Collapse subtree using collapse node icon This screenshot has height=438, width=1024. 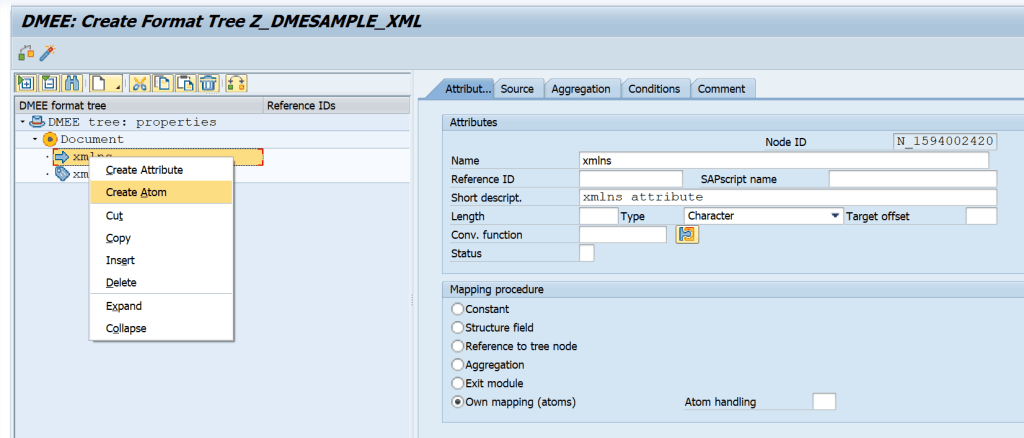pyautogui.click(x=49, y=84)
